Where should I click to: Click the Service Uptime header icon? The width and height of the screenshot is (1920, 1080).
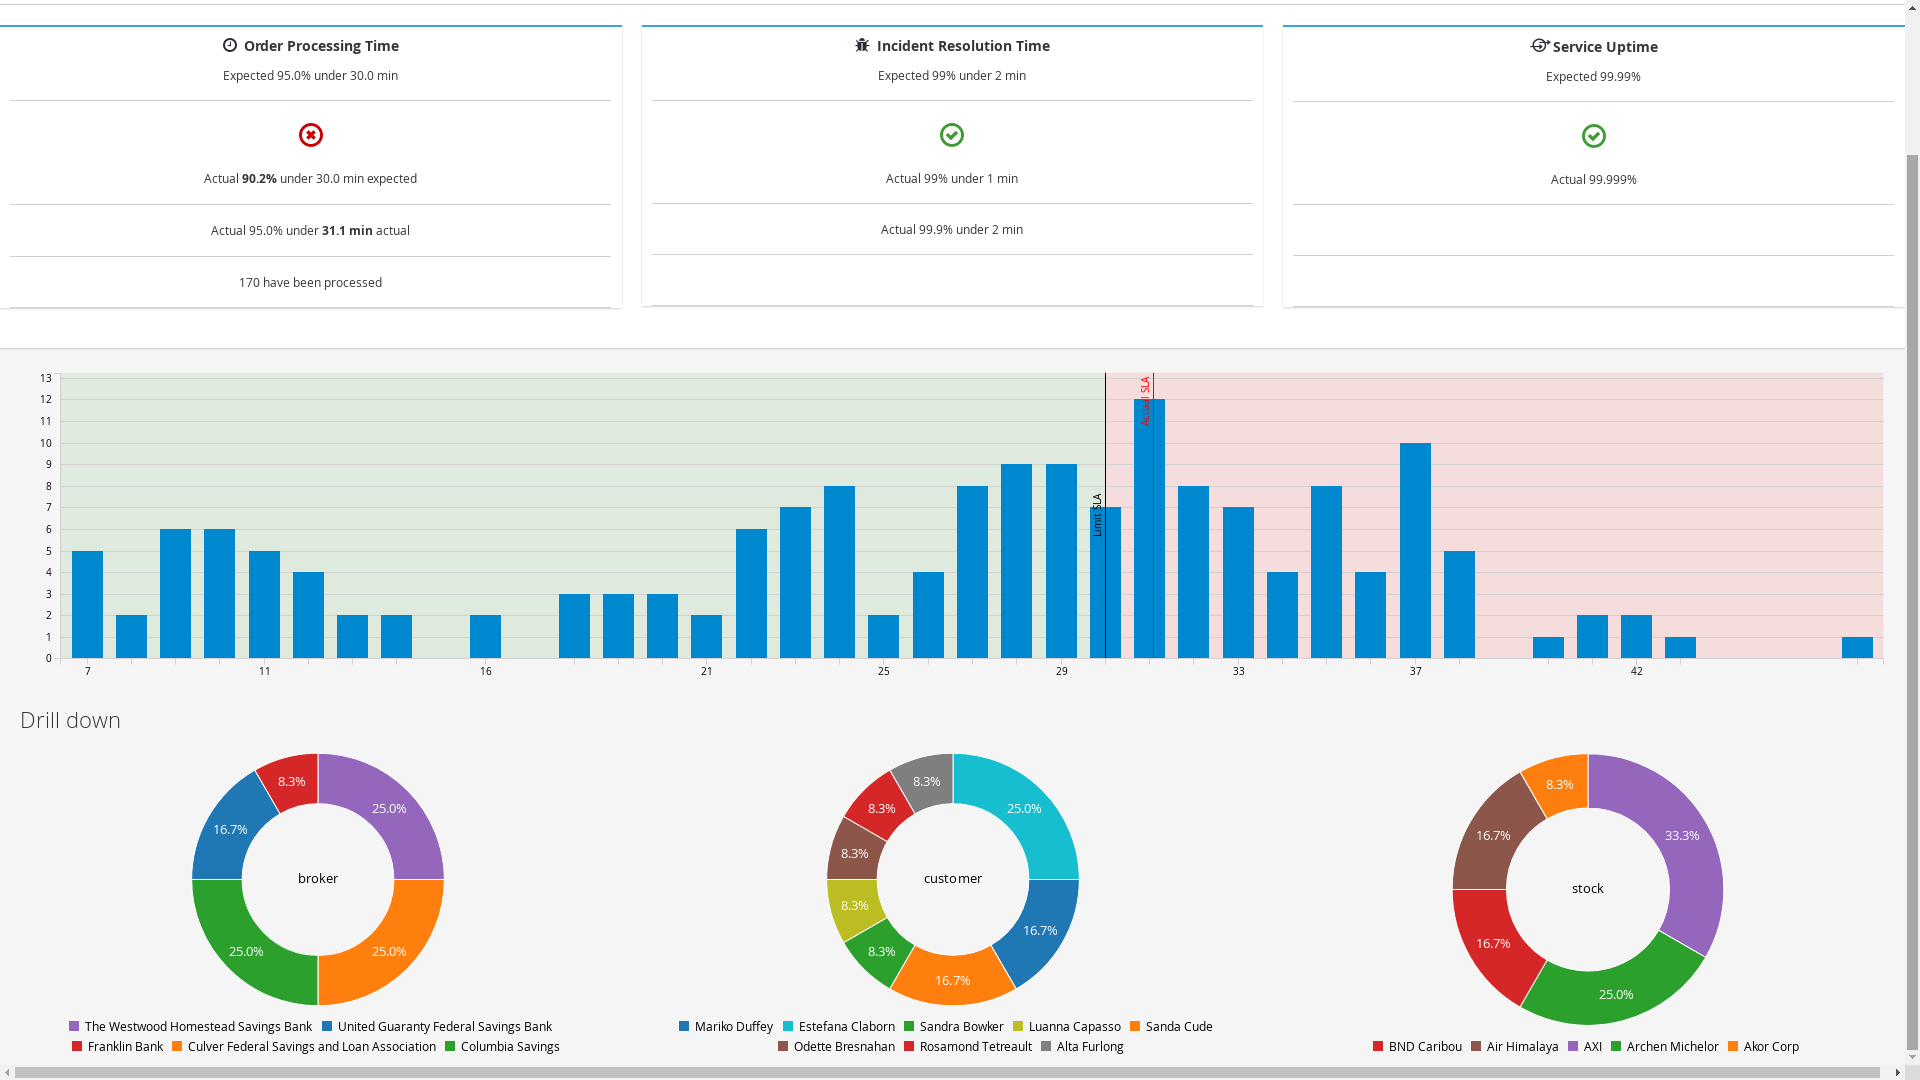(x=1540, y=45)
